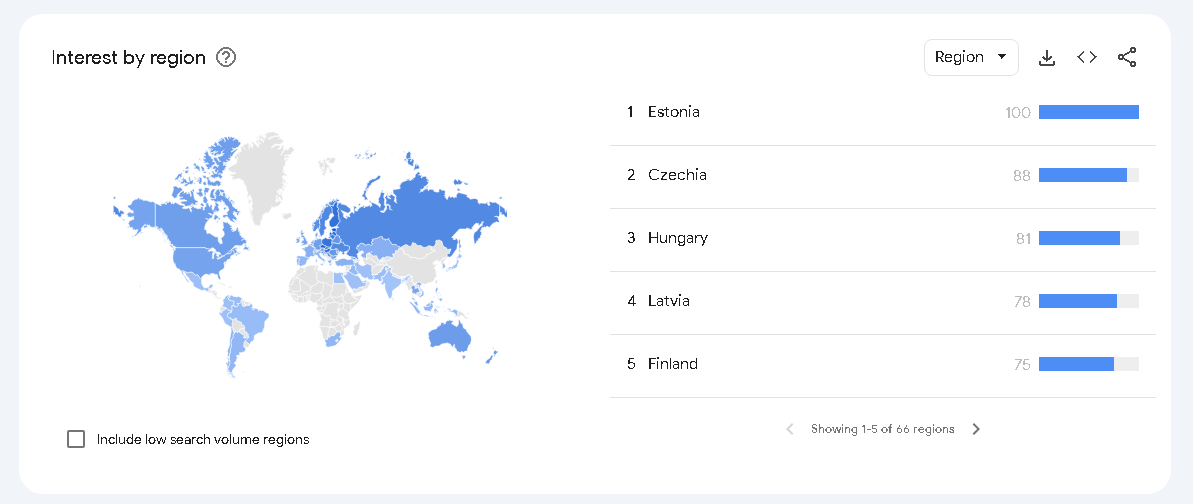The height and width of the screenshot is (504, 1193).
Task: Open the Interest by region help icon
Action: 226,58
